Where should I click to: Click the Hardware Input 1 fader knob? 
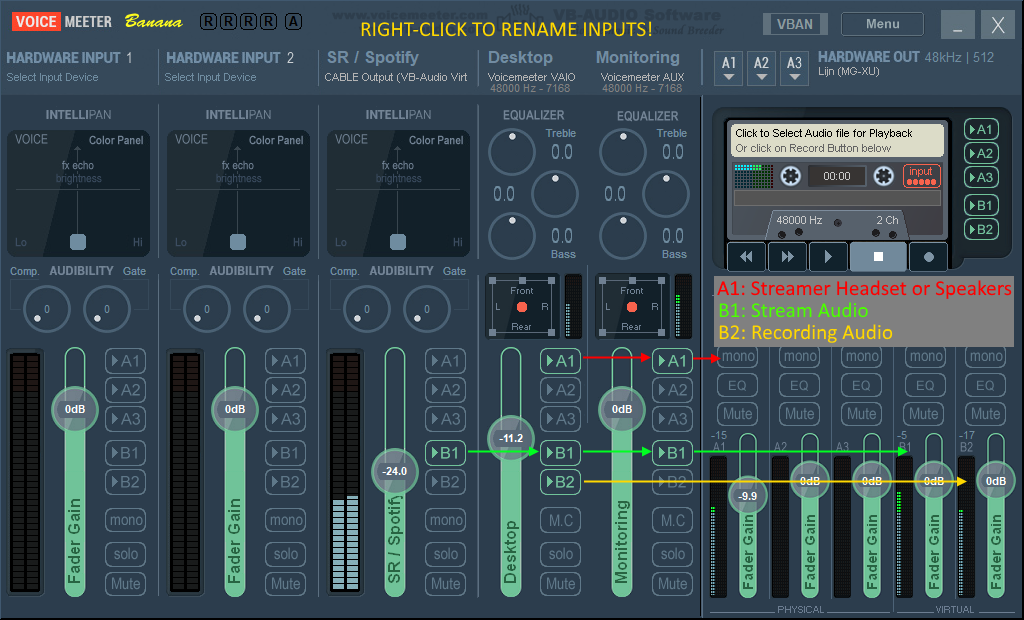pos(74,409)
